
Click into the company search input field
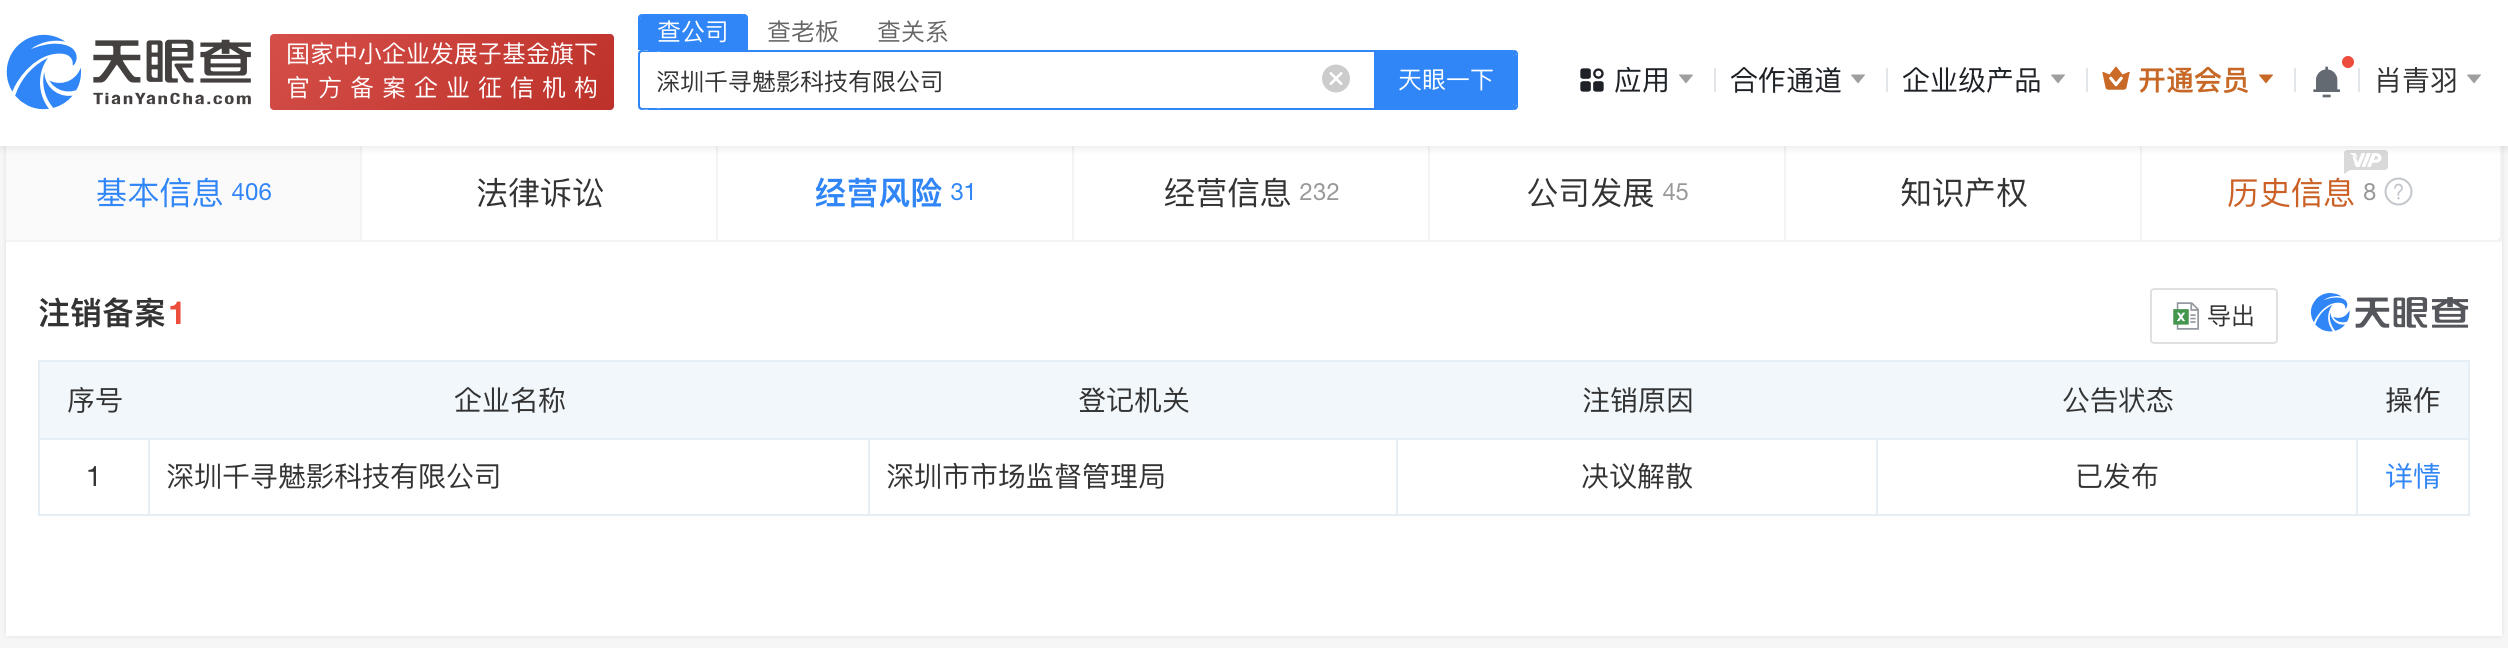980,80
